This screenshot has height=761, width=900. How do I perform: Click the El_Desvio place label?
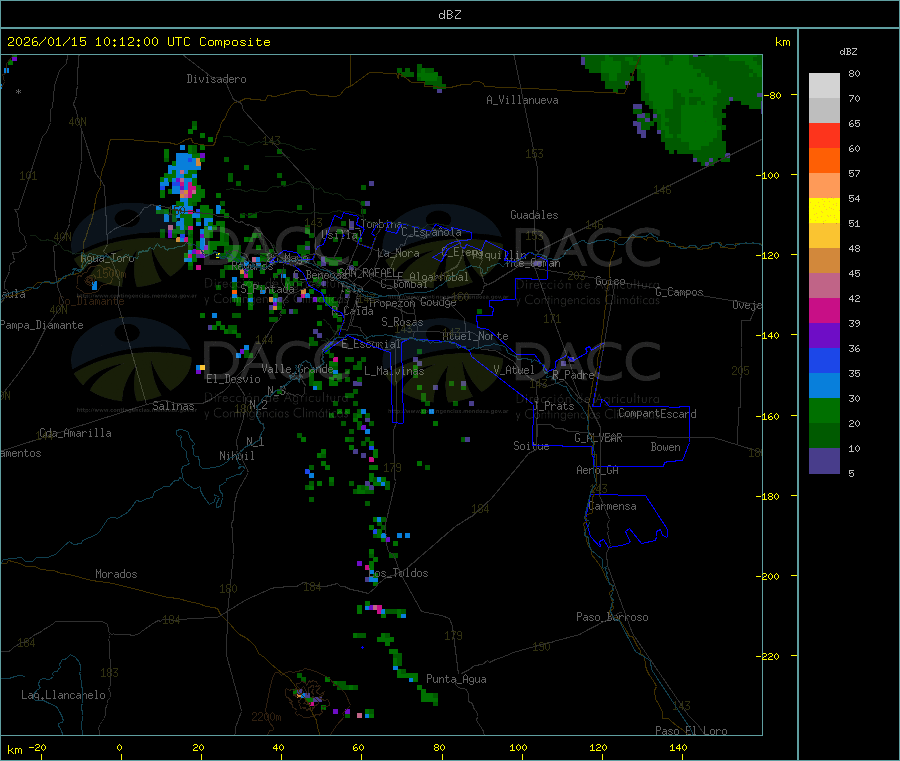[234, 379]
